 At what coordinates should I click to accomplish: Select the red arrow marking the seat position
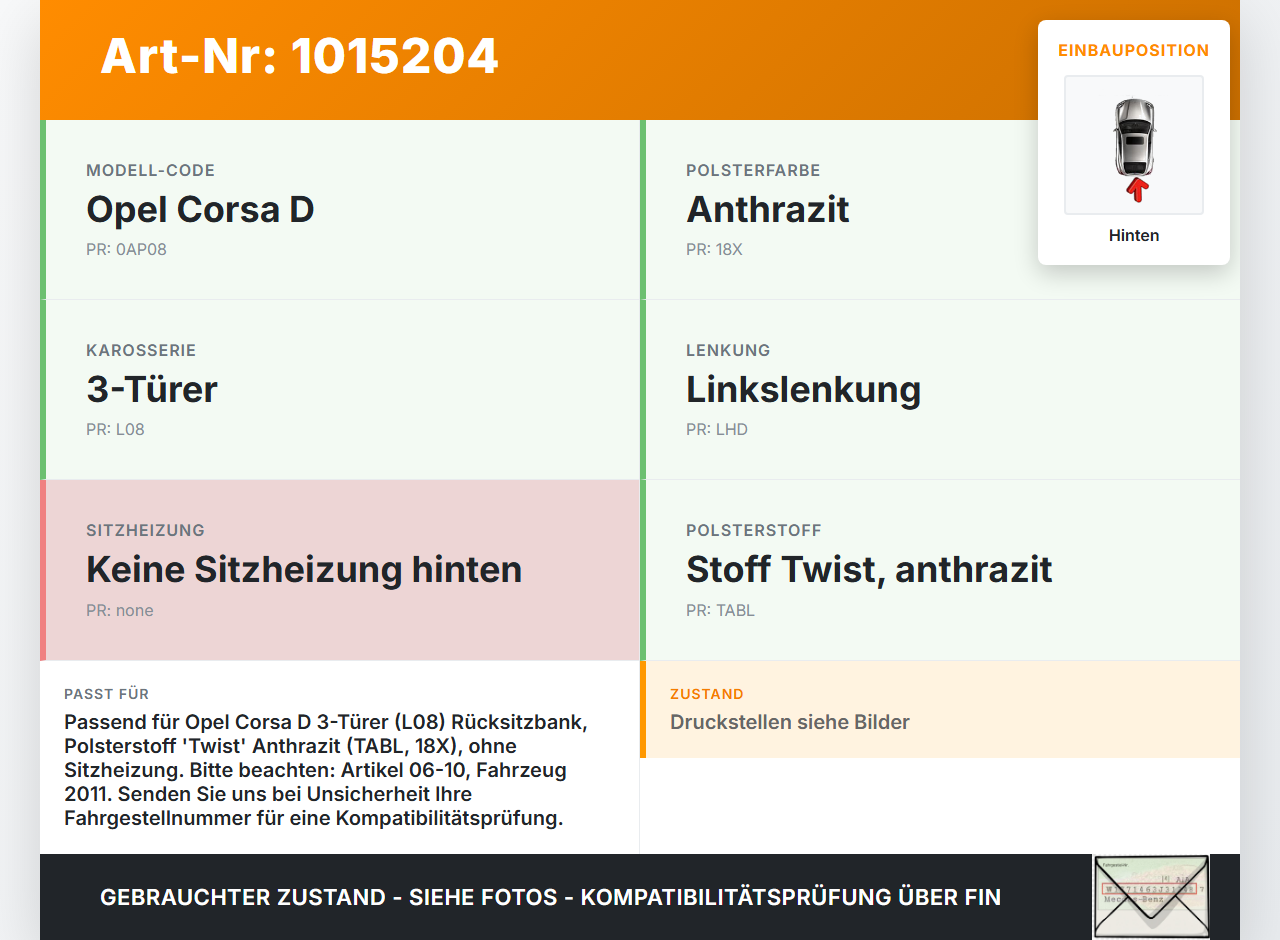coord(1134,190)
